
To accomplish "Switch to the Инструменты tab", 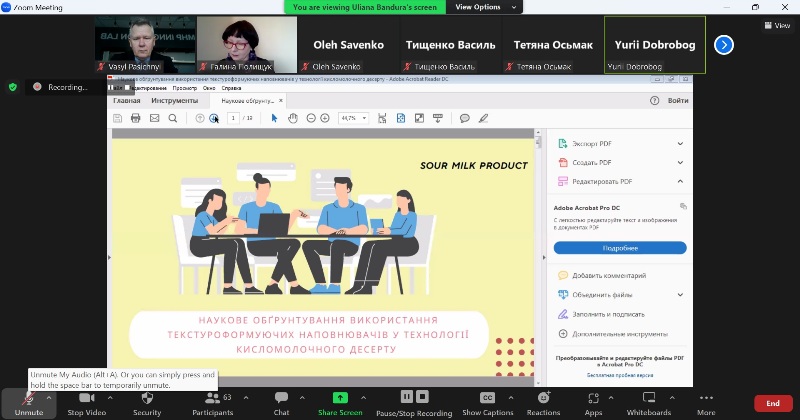I will pos(174,100).
